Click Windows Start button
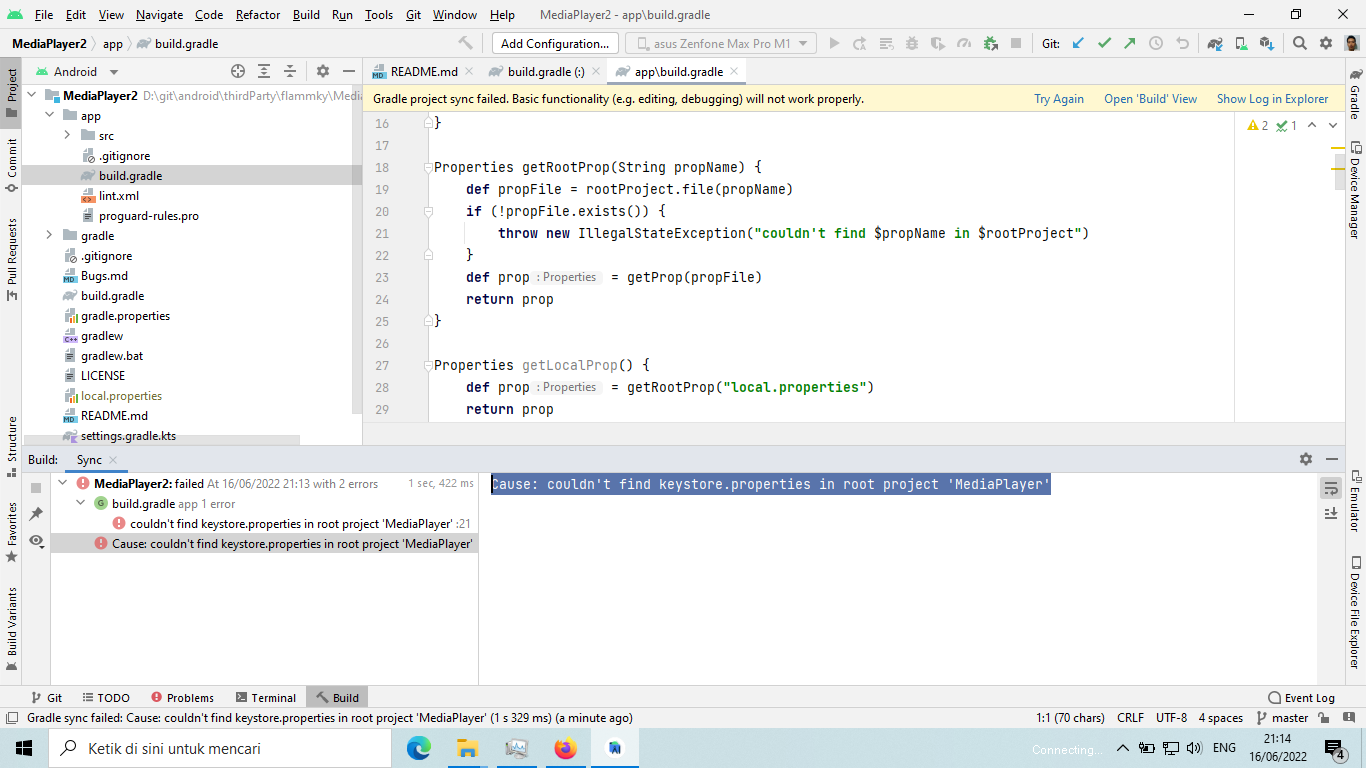Image resolution: width=1366 pixels, height=768 pixels. point(24,748)
